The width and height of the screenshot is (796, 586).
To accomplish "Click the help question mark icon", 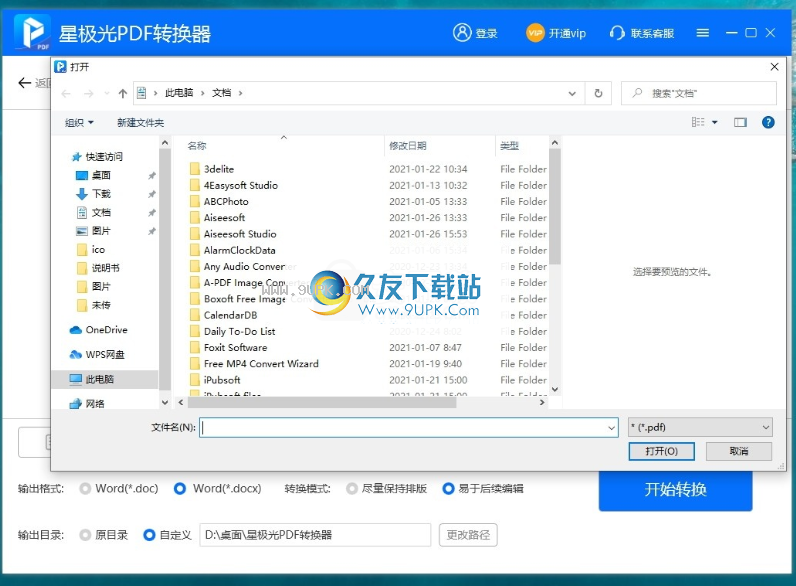I will [x=768, y=122].
